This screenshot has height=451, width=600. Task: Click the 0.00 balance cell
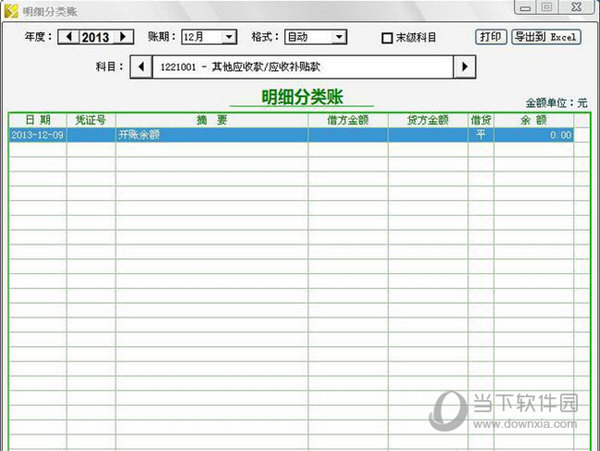coord(534,135)
